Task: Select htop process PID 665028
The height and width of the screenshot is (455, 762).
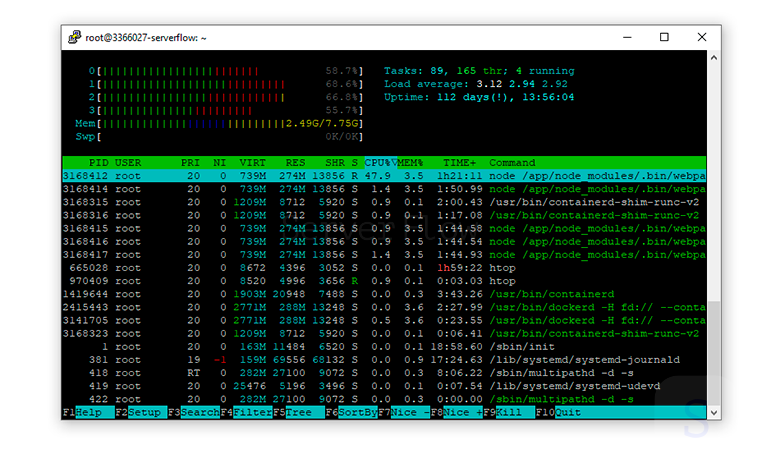Action: [x=384, y=268]
